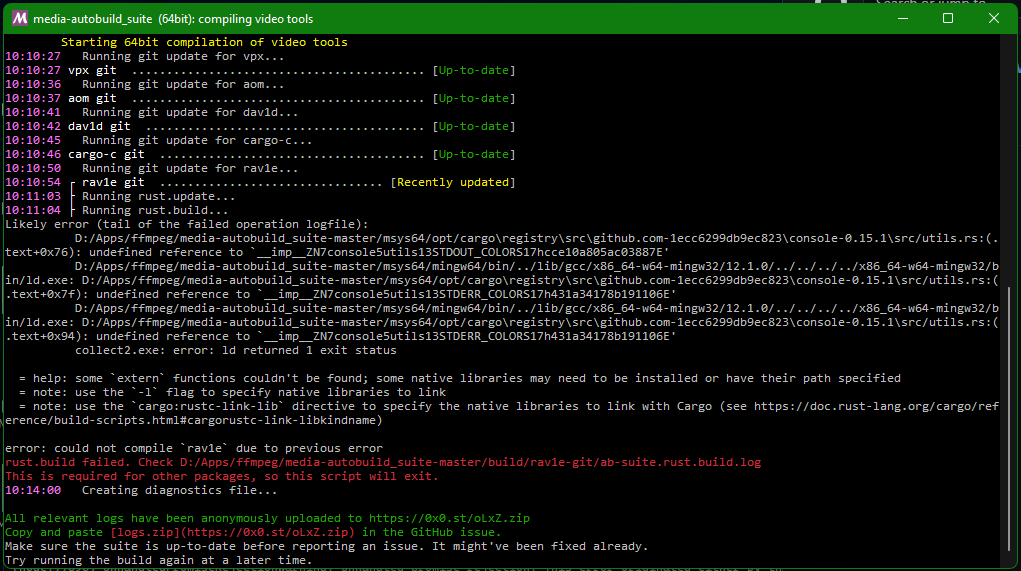Click the '[logs.zip](https://0x0.st/oLxZ.zip)' markdown text

(x=232, y=533)
